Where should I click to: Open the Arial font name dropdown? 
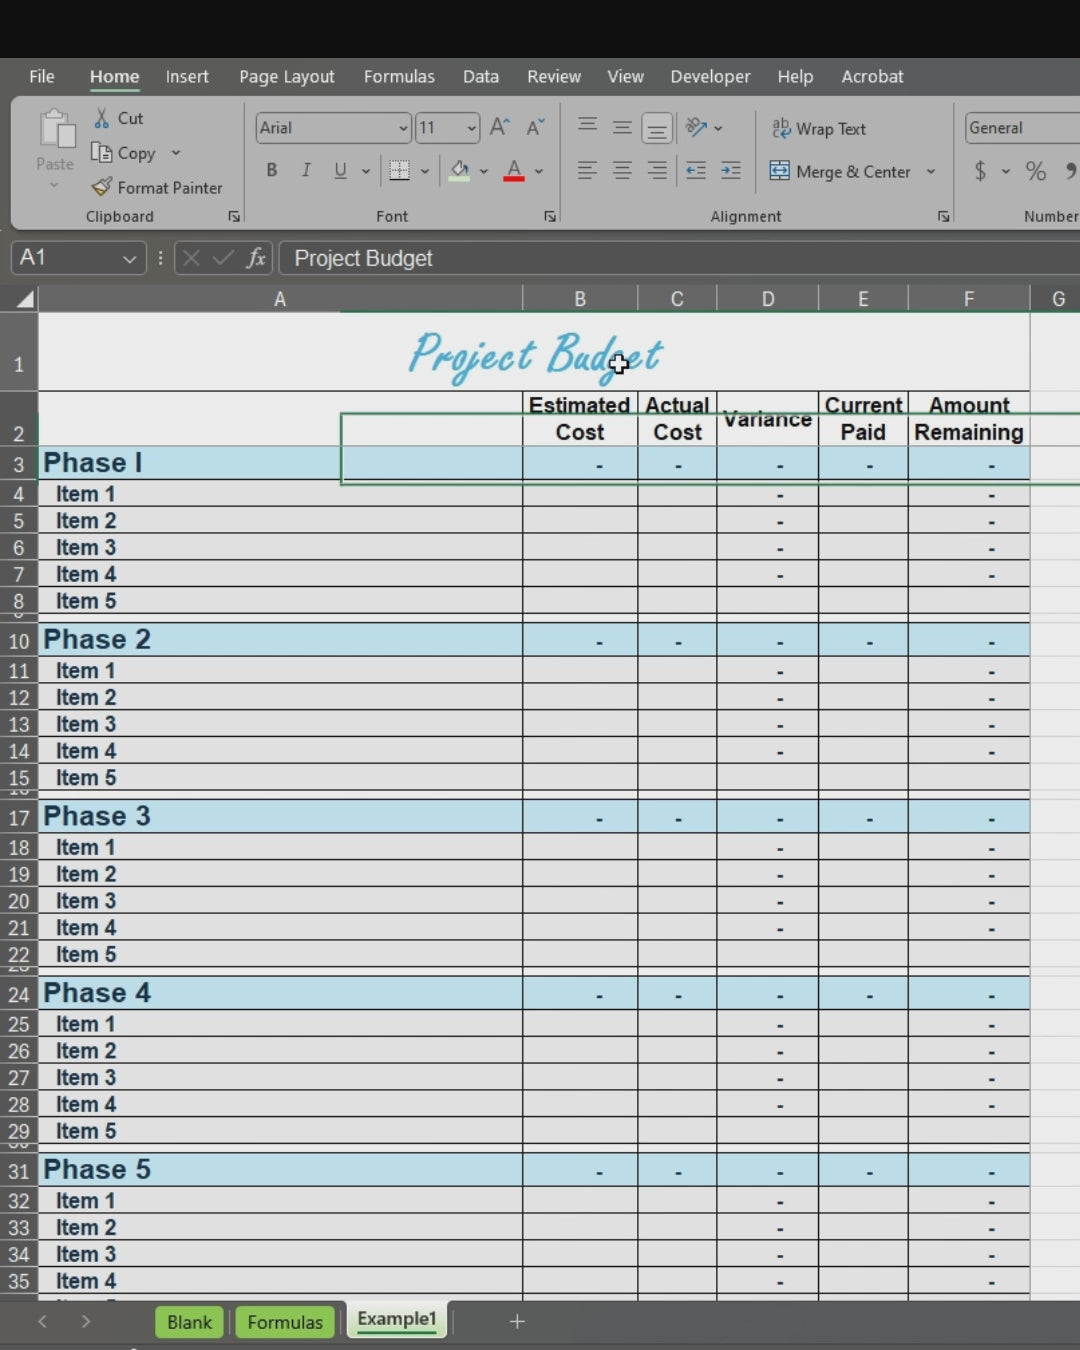(403, 128)
